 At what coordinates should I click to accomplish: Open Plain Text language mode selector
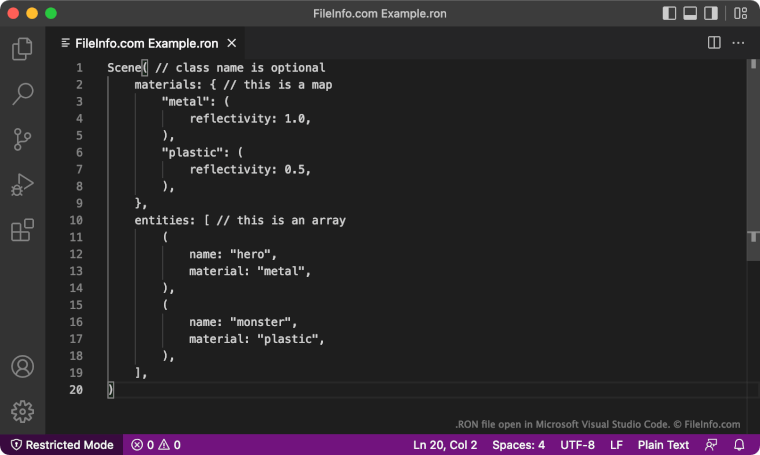click(664, 445)
